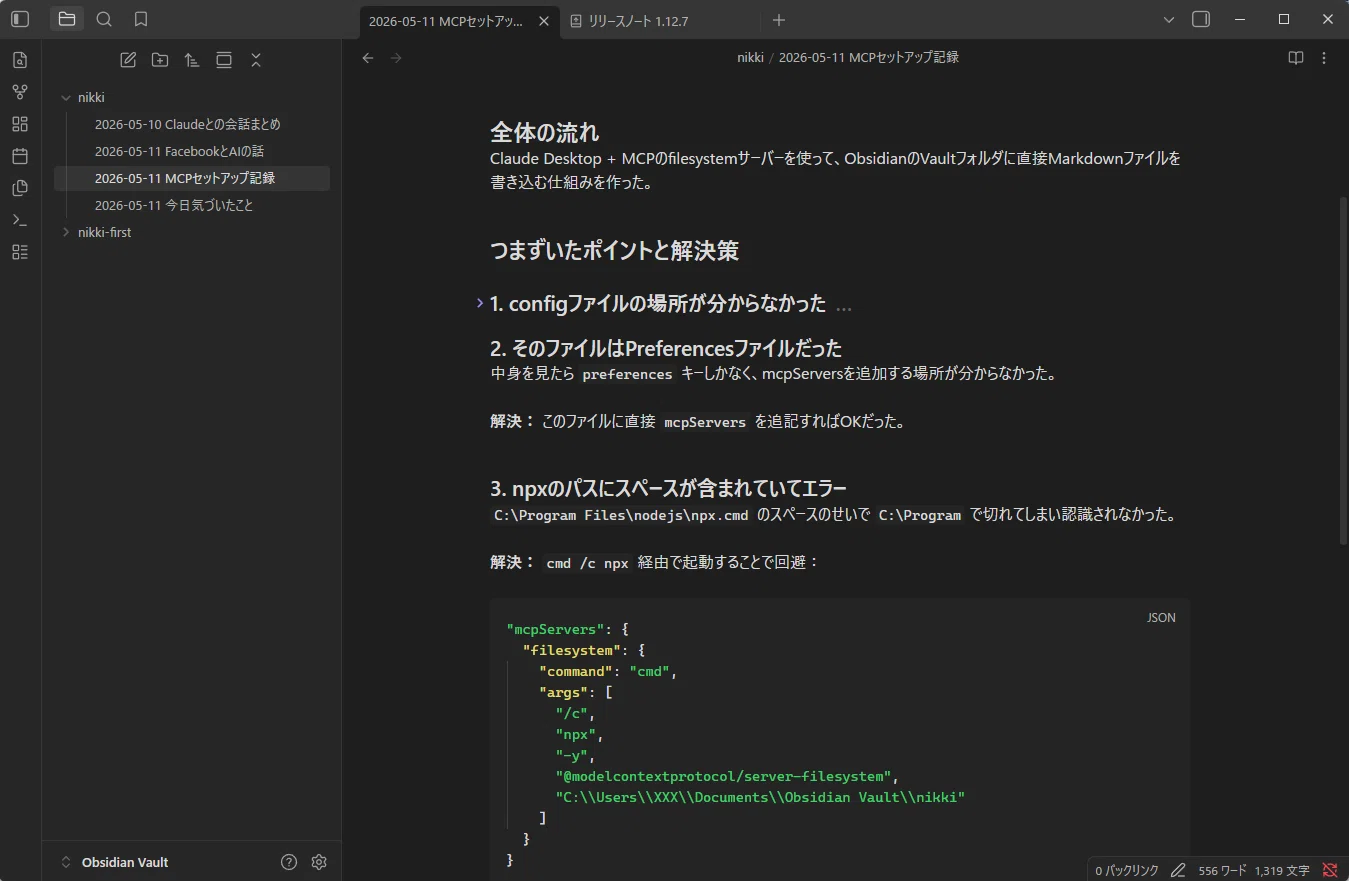Create a new note with pencil icon
The image size is (1349, 881).
tap(128, 60)
